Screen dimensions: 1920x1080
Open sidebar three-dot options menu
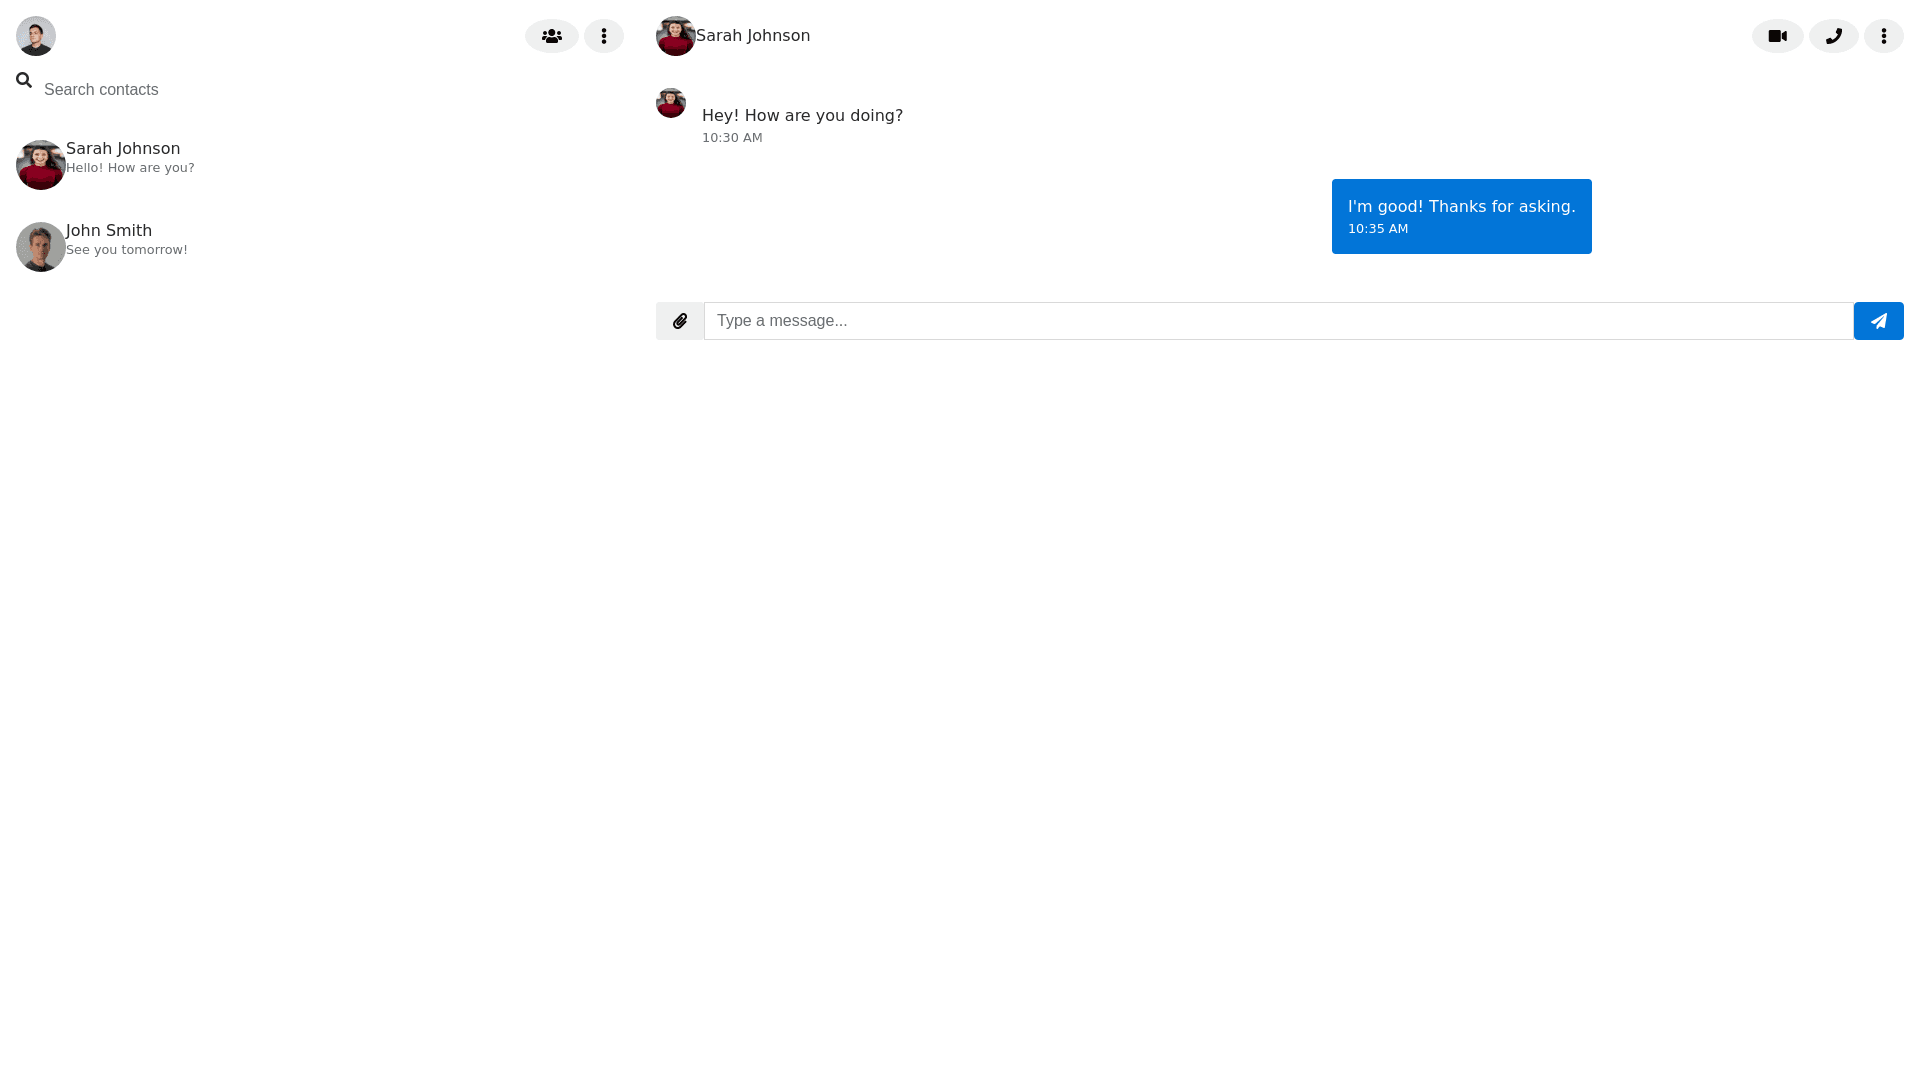[603, 36]
